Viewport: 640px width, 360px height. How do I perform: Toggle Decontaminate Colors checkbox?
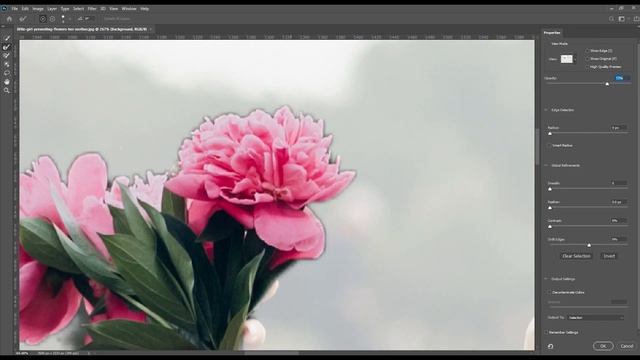[x=549, y=293]
